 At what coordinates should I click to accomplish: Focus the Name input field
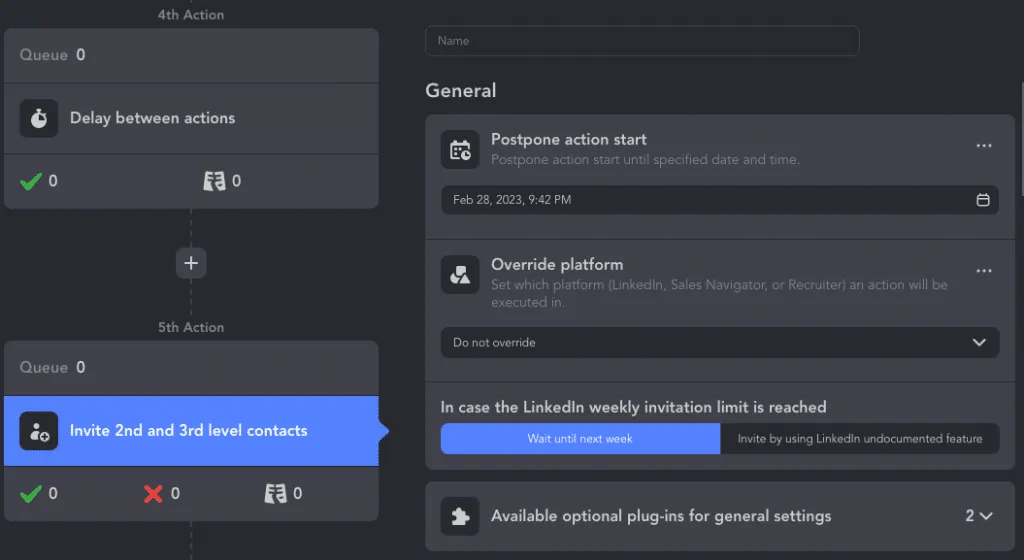pos(642,40)
